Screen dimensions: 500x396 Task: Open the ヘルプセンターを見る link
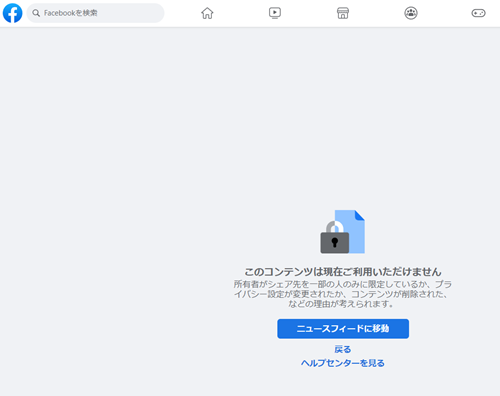coord(343,363)
